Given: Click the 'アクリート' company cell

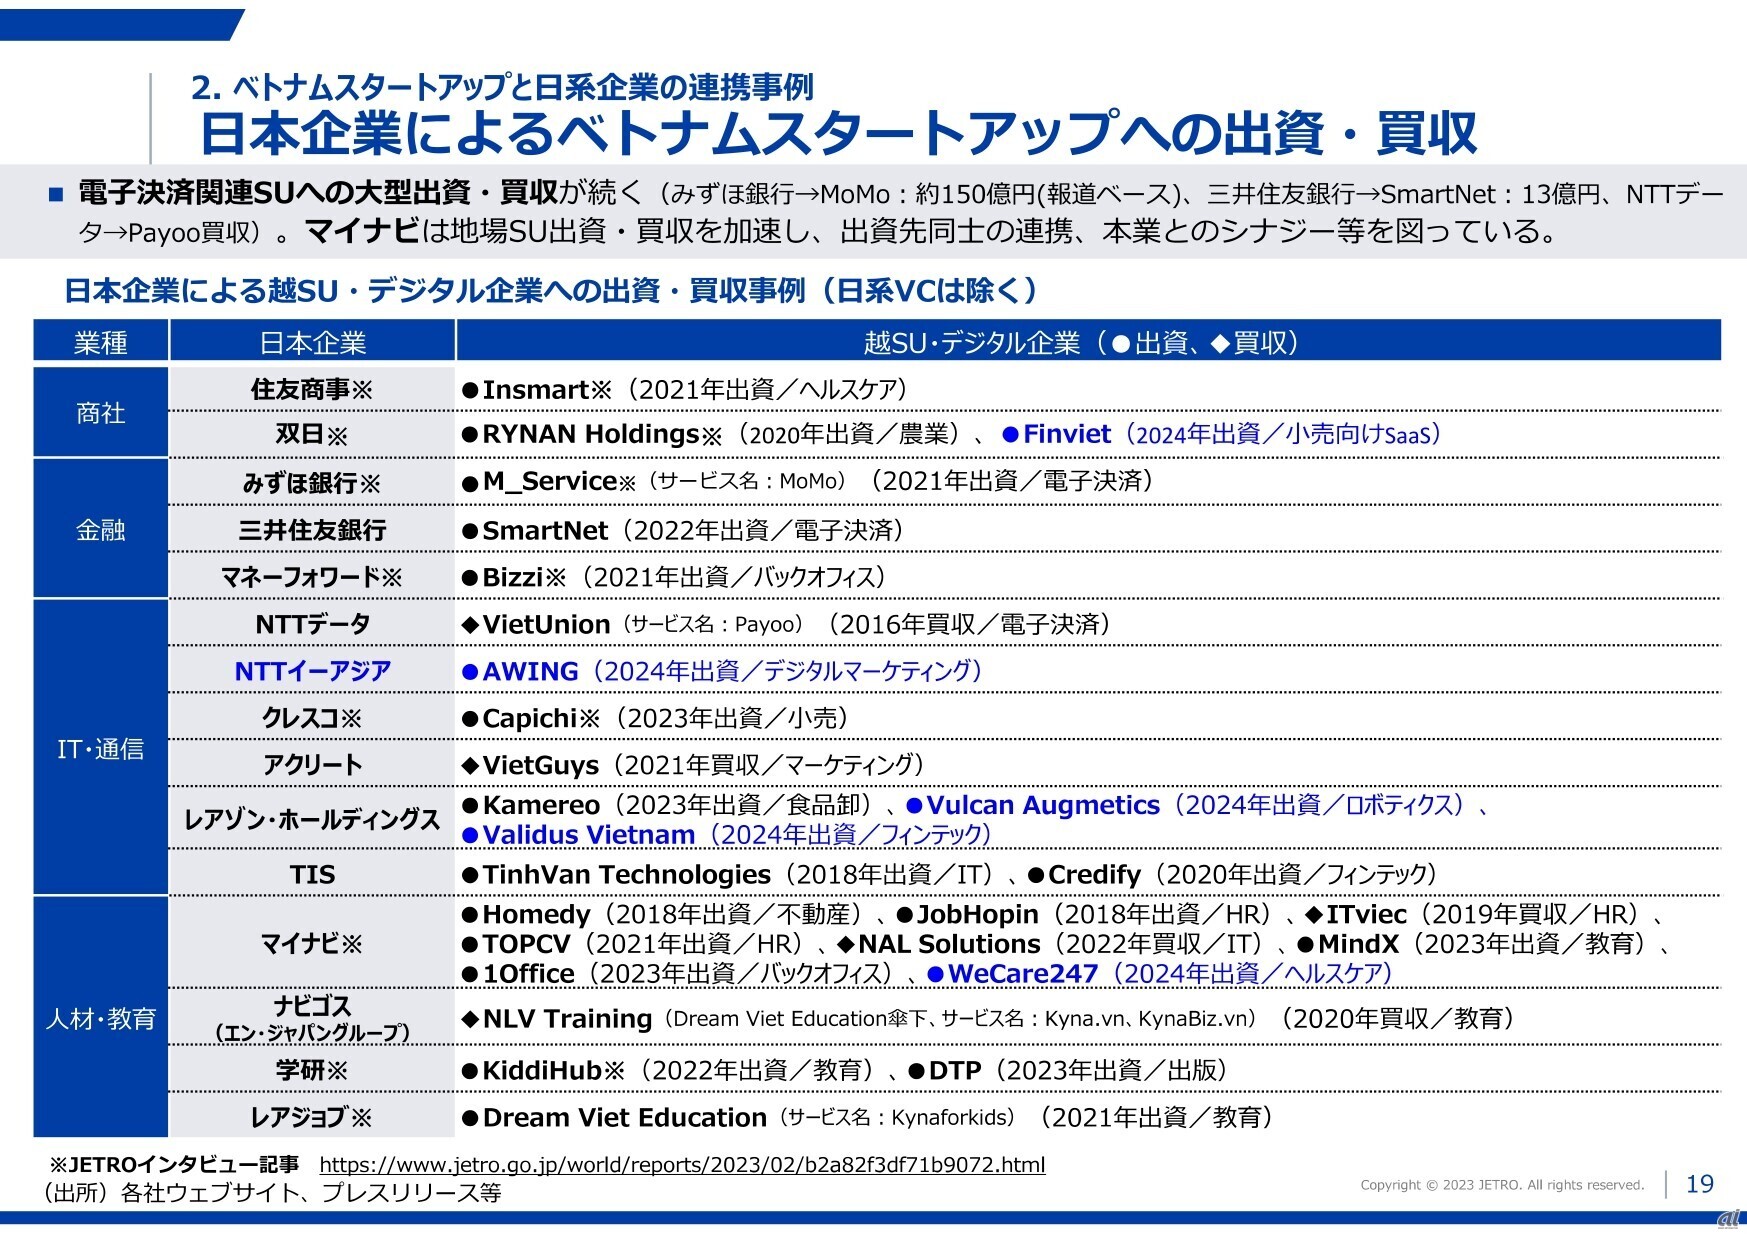Looking at the screenshot, I should pyautogui.click(x=312, y=765).
